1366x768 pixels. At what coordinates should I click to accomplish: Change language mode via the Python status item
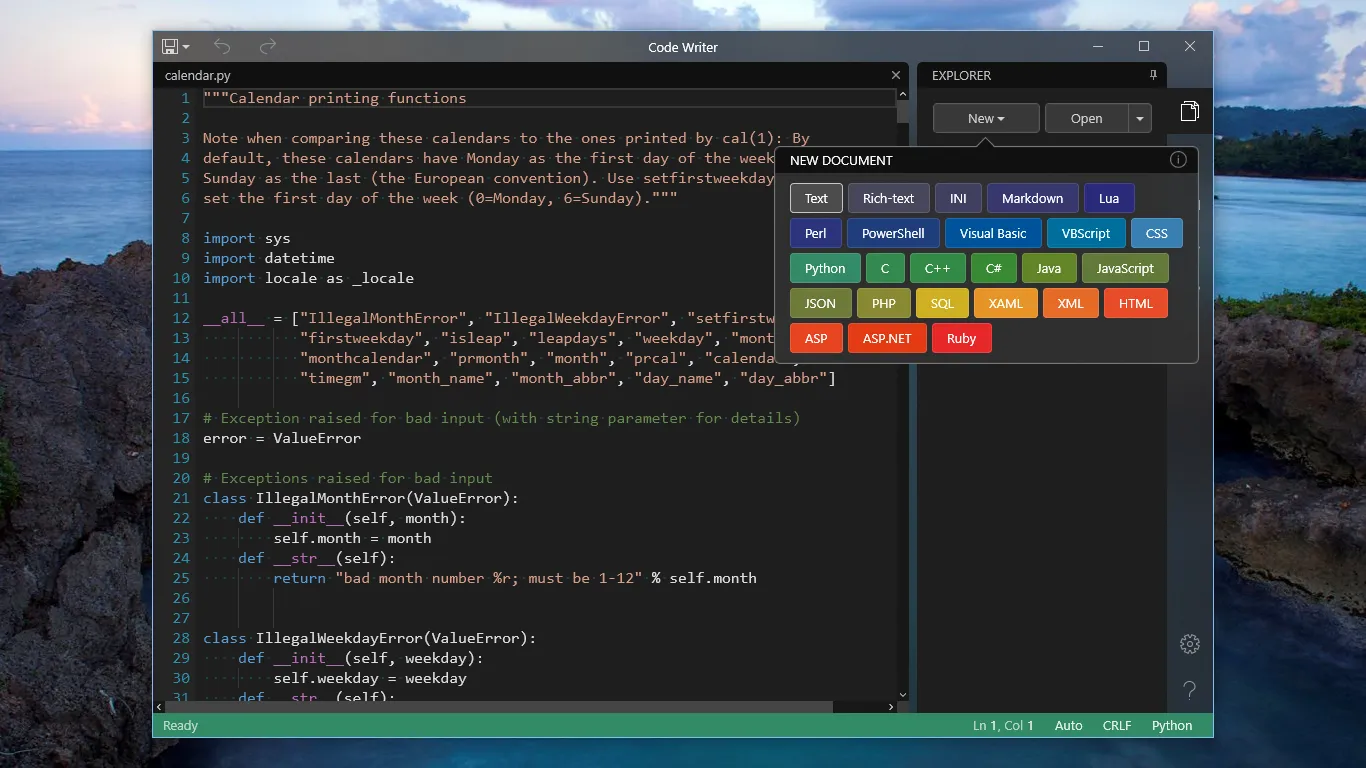coord(1171,725)
